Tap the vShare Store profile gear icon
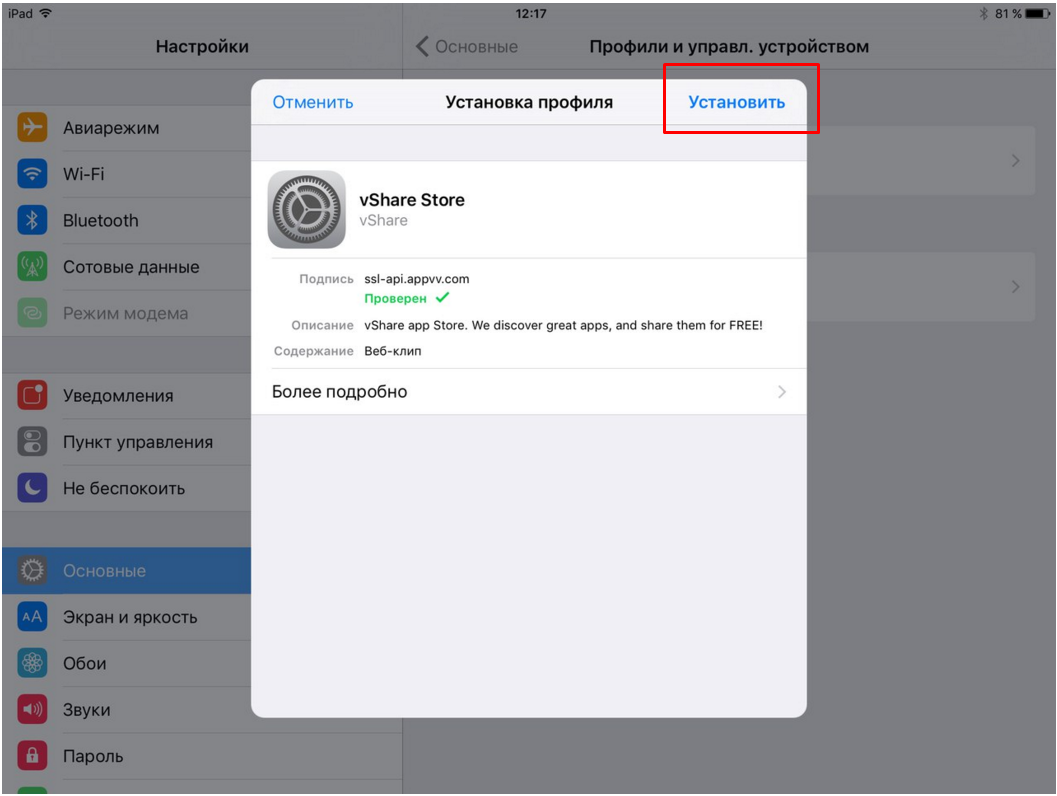The image size is (1057, 796). coord(307,210)
